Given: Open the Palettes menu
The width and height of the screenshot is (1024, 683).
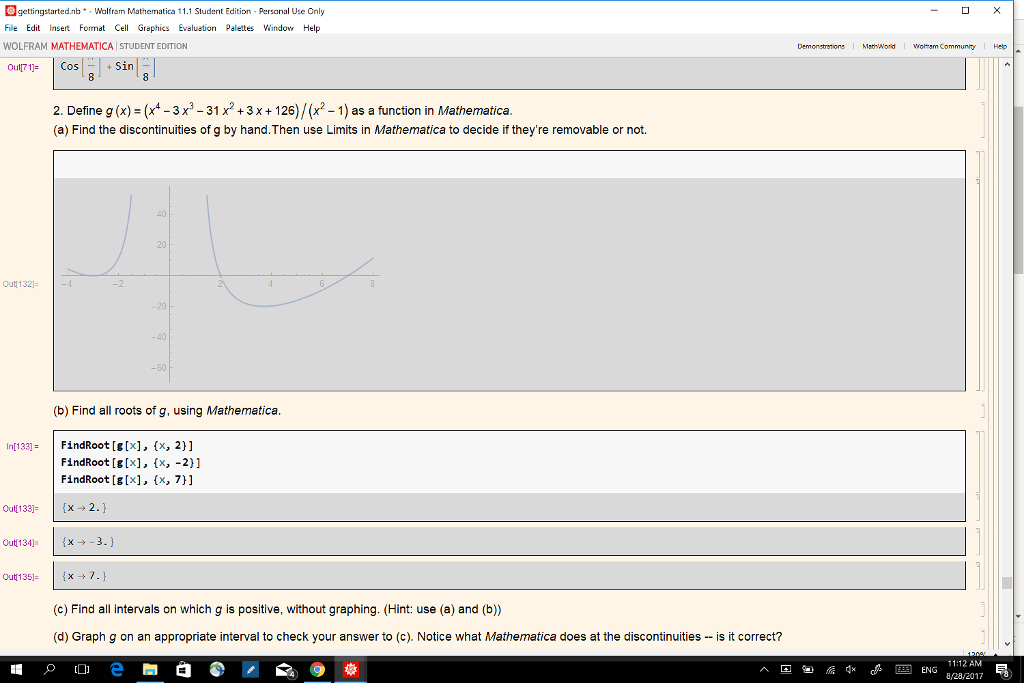Looking at the screenshot, I should 240,28.
